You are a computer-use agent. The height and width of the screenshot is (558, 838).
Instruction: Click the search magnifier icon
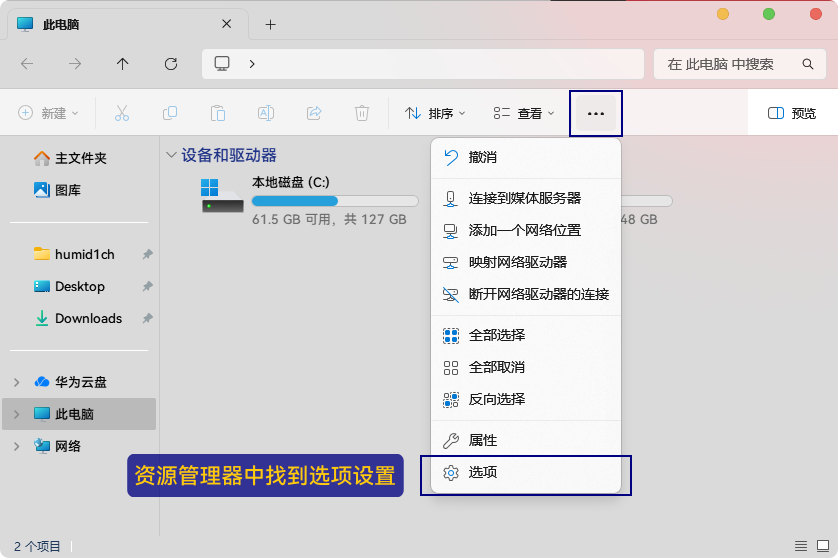coord(808,64)
